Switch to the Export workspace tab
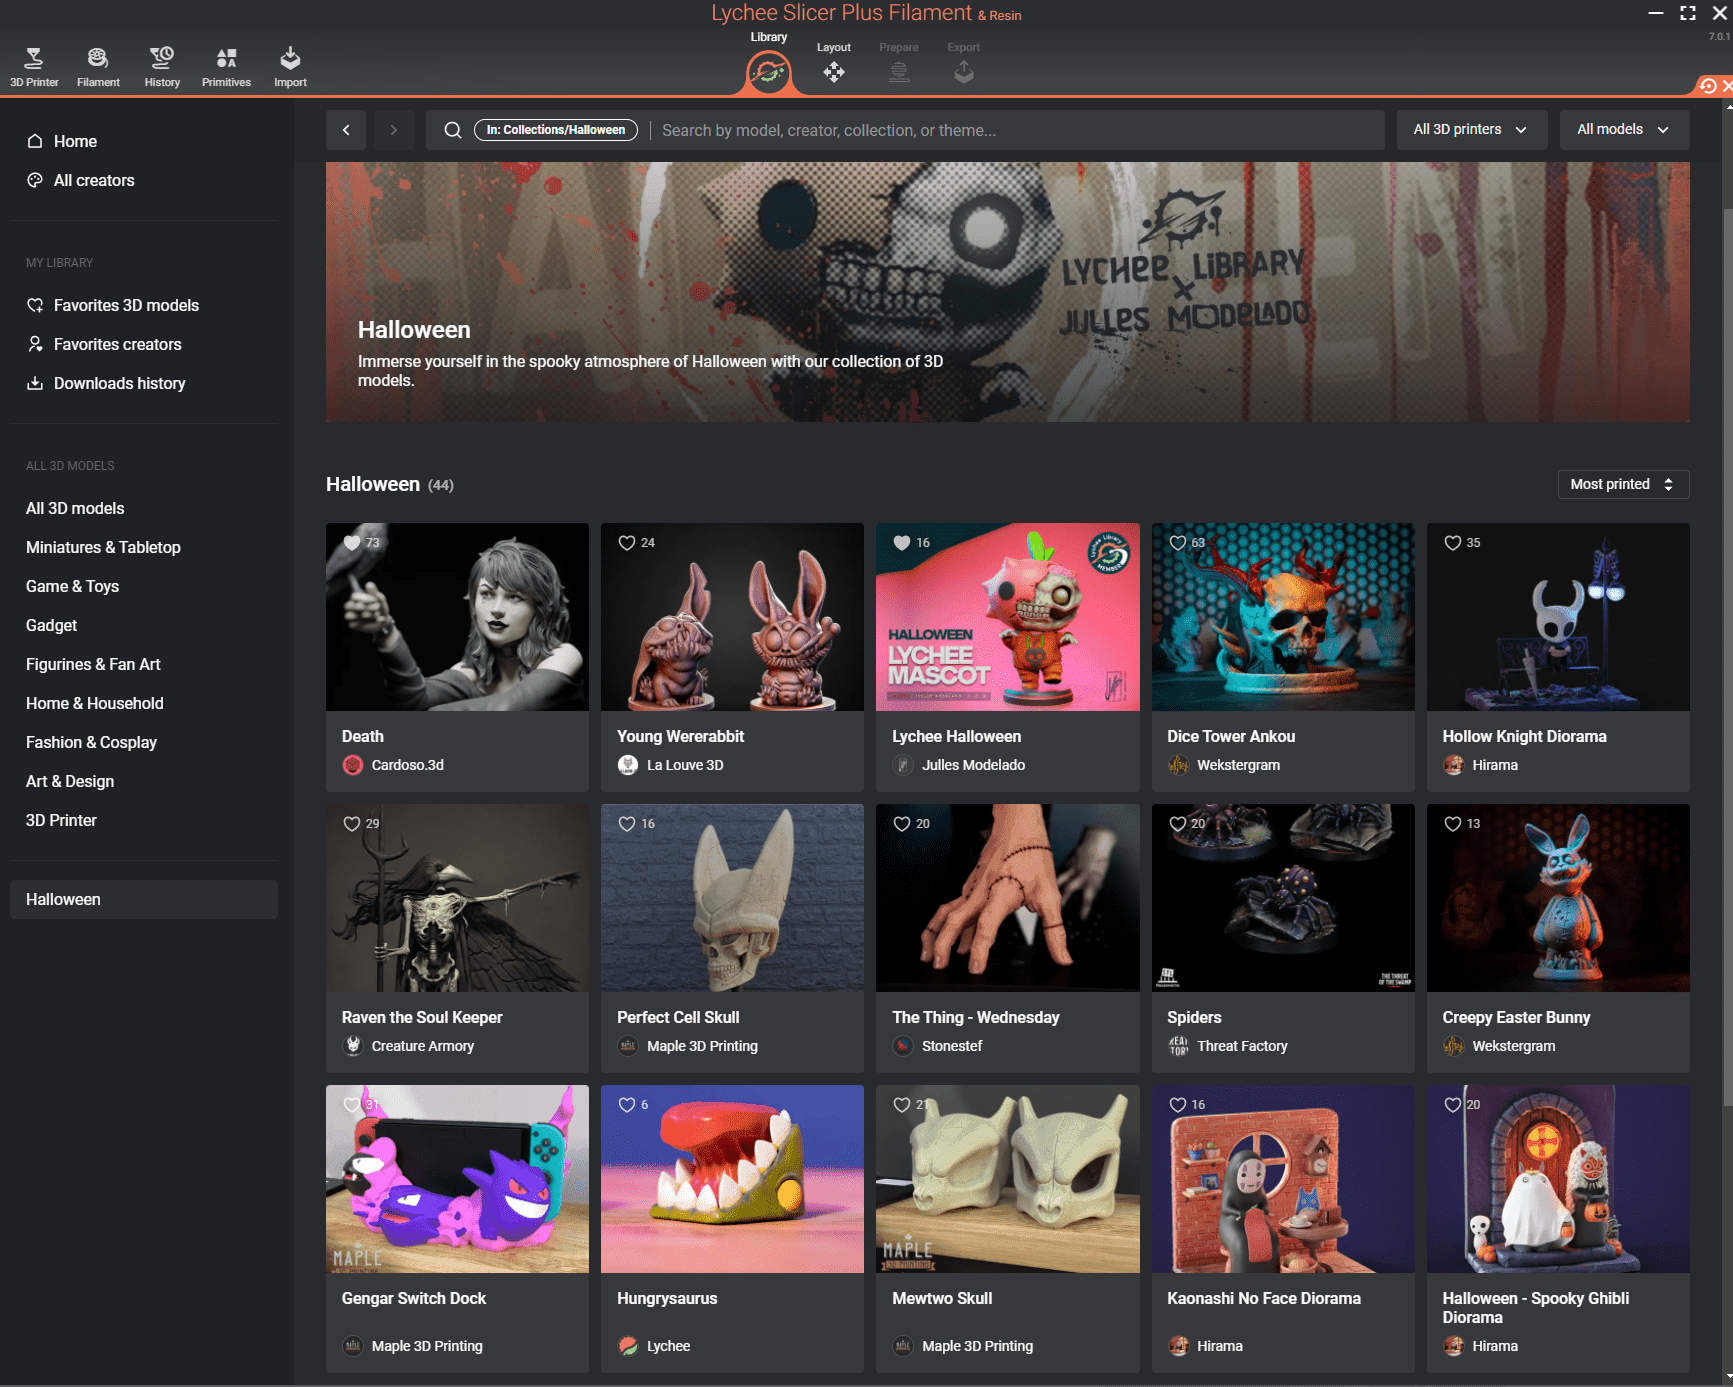 click(964, 63)
